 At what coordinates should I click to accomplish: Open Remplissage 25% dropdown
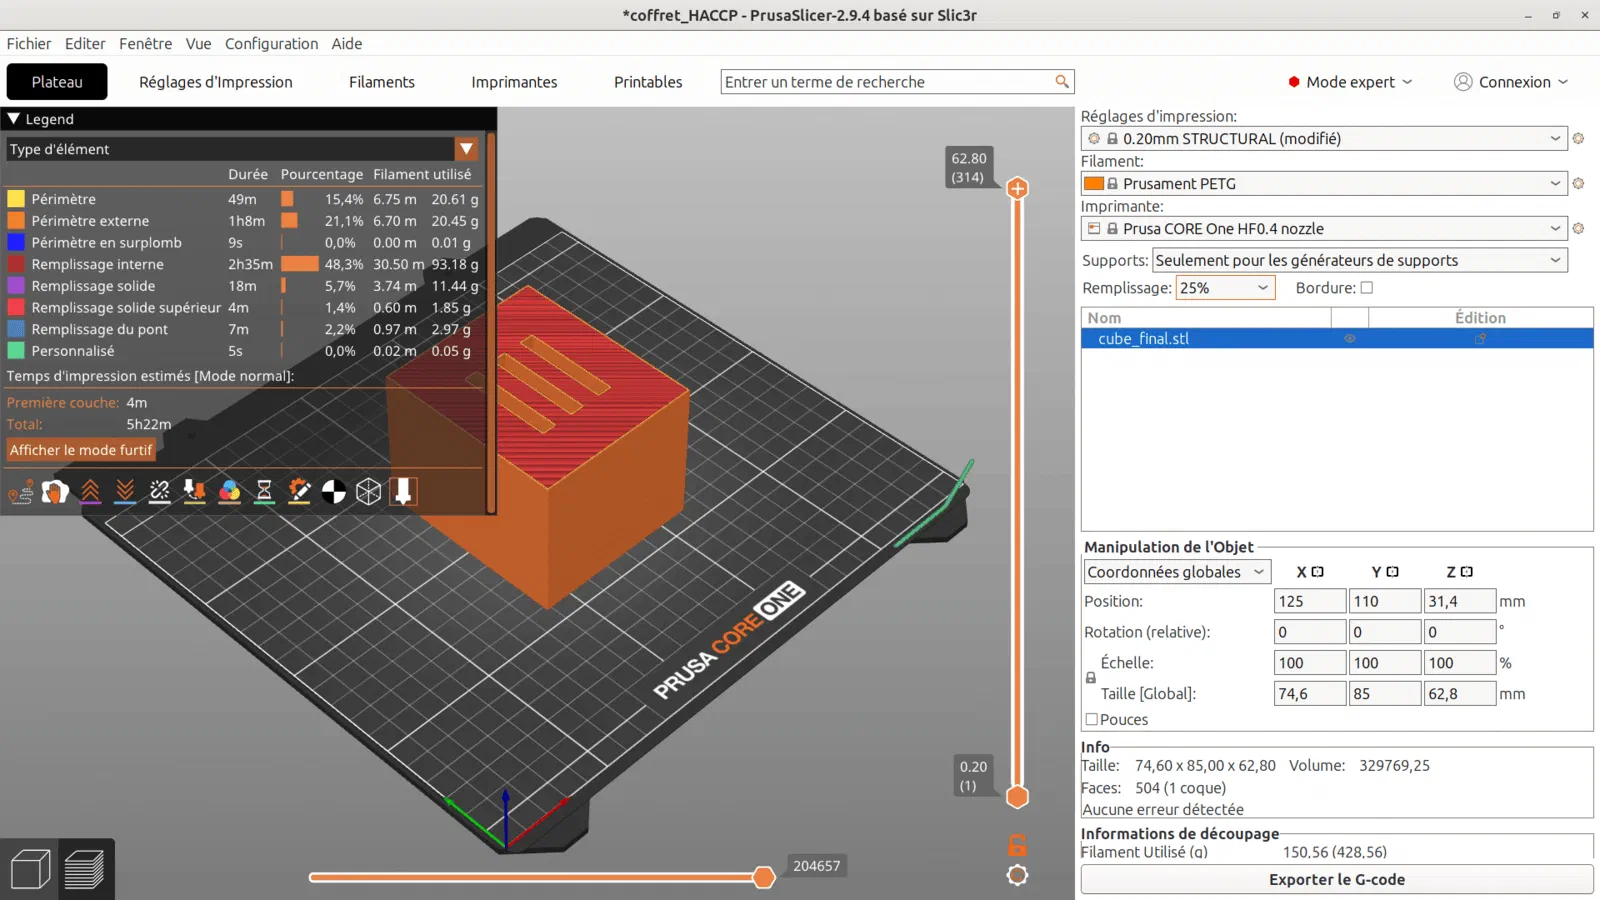(x=1226, y=288)
